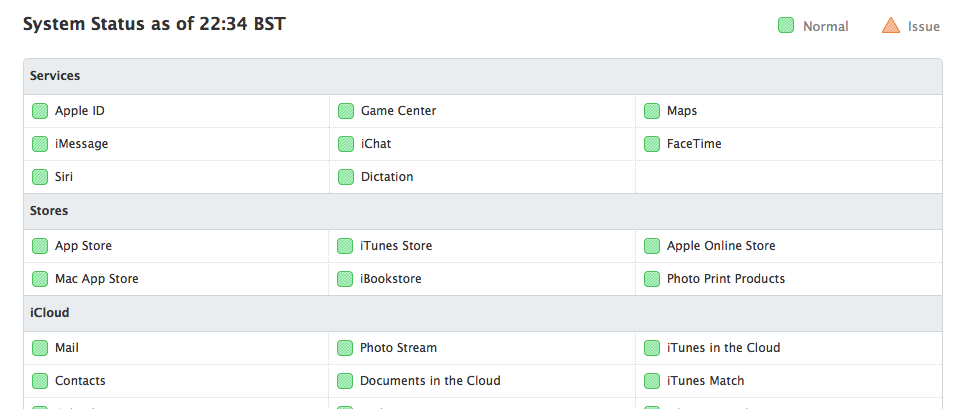
Task: Open the iMessage service status
Action: point(81,144)
